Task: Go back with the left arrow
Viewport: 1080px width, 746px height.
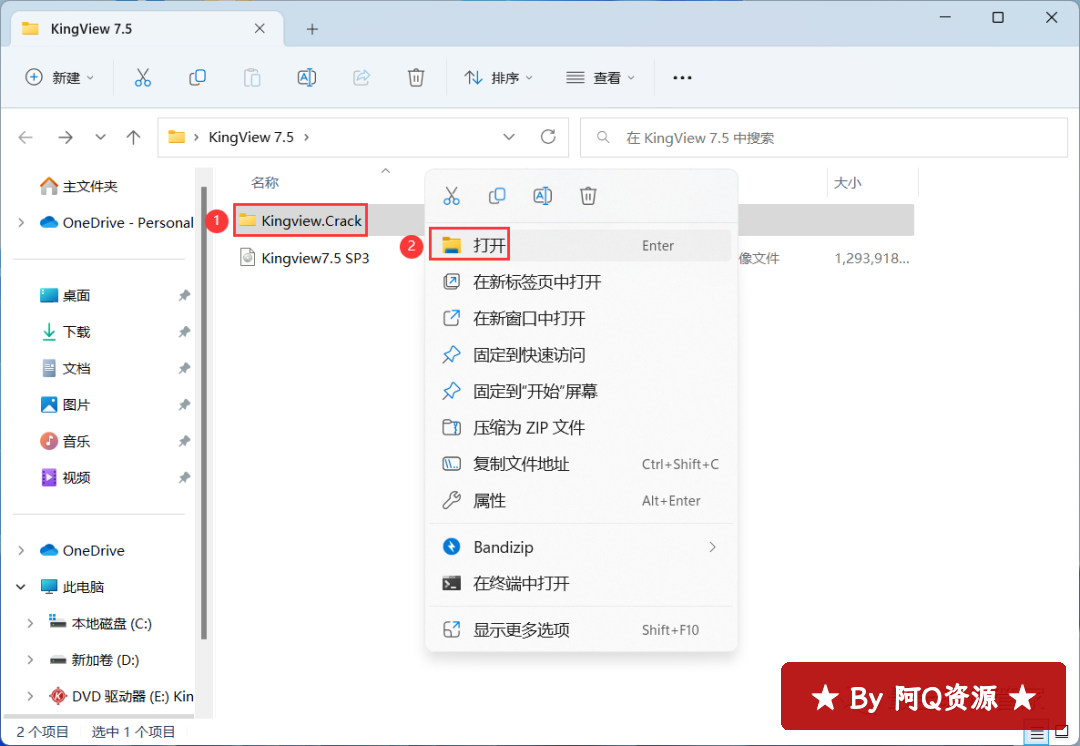Action: click(25, 137)
